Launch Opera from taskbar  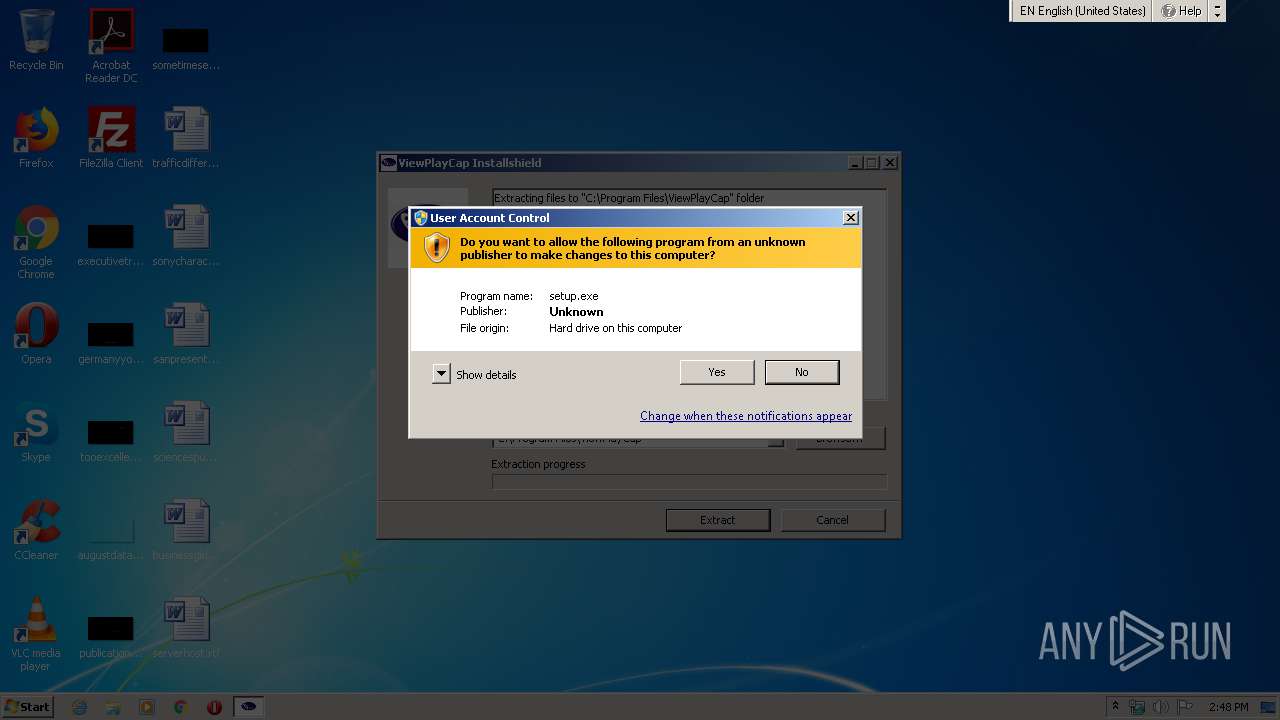pyautogui.click(x=214, y=707)
